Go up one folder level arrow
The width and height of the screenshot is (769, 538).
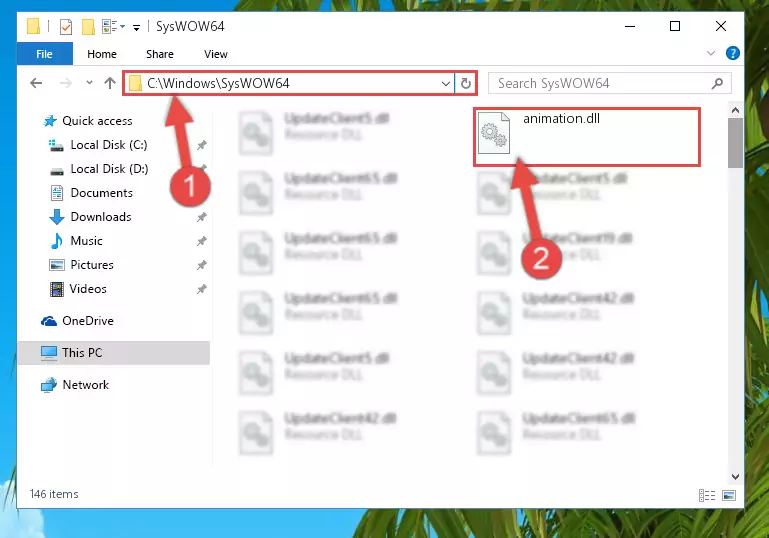[110, 83]
